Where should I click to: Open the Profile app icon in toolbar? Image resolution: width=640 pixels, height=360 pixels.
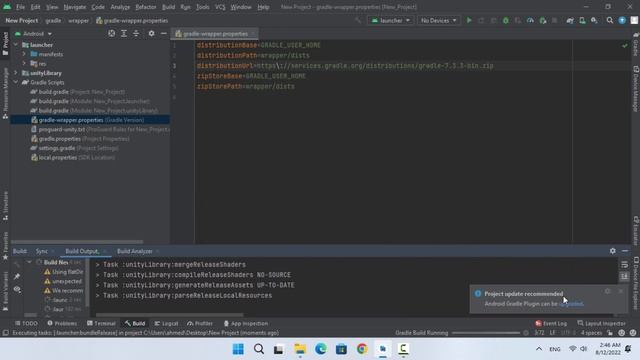coord(530,20)
